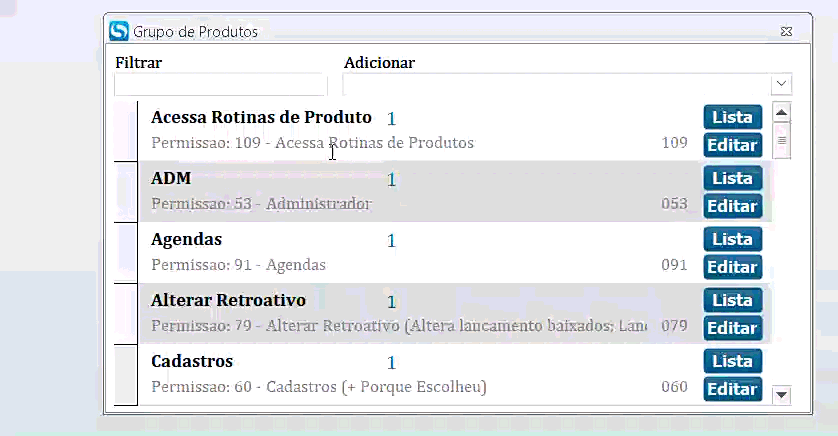Open Lista for Cadastros
The width and height of the screenshot is (838, 436).
732,361
